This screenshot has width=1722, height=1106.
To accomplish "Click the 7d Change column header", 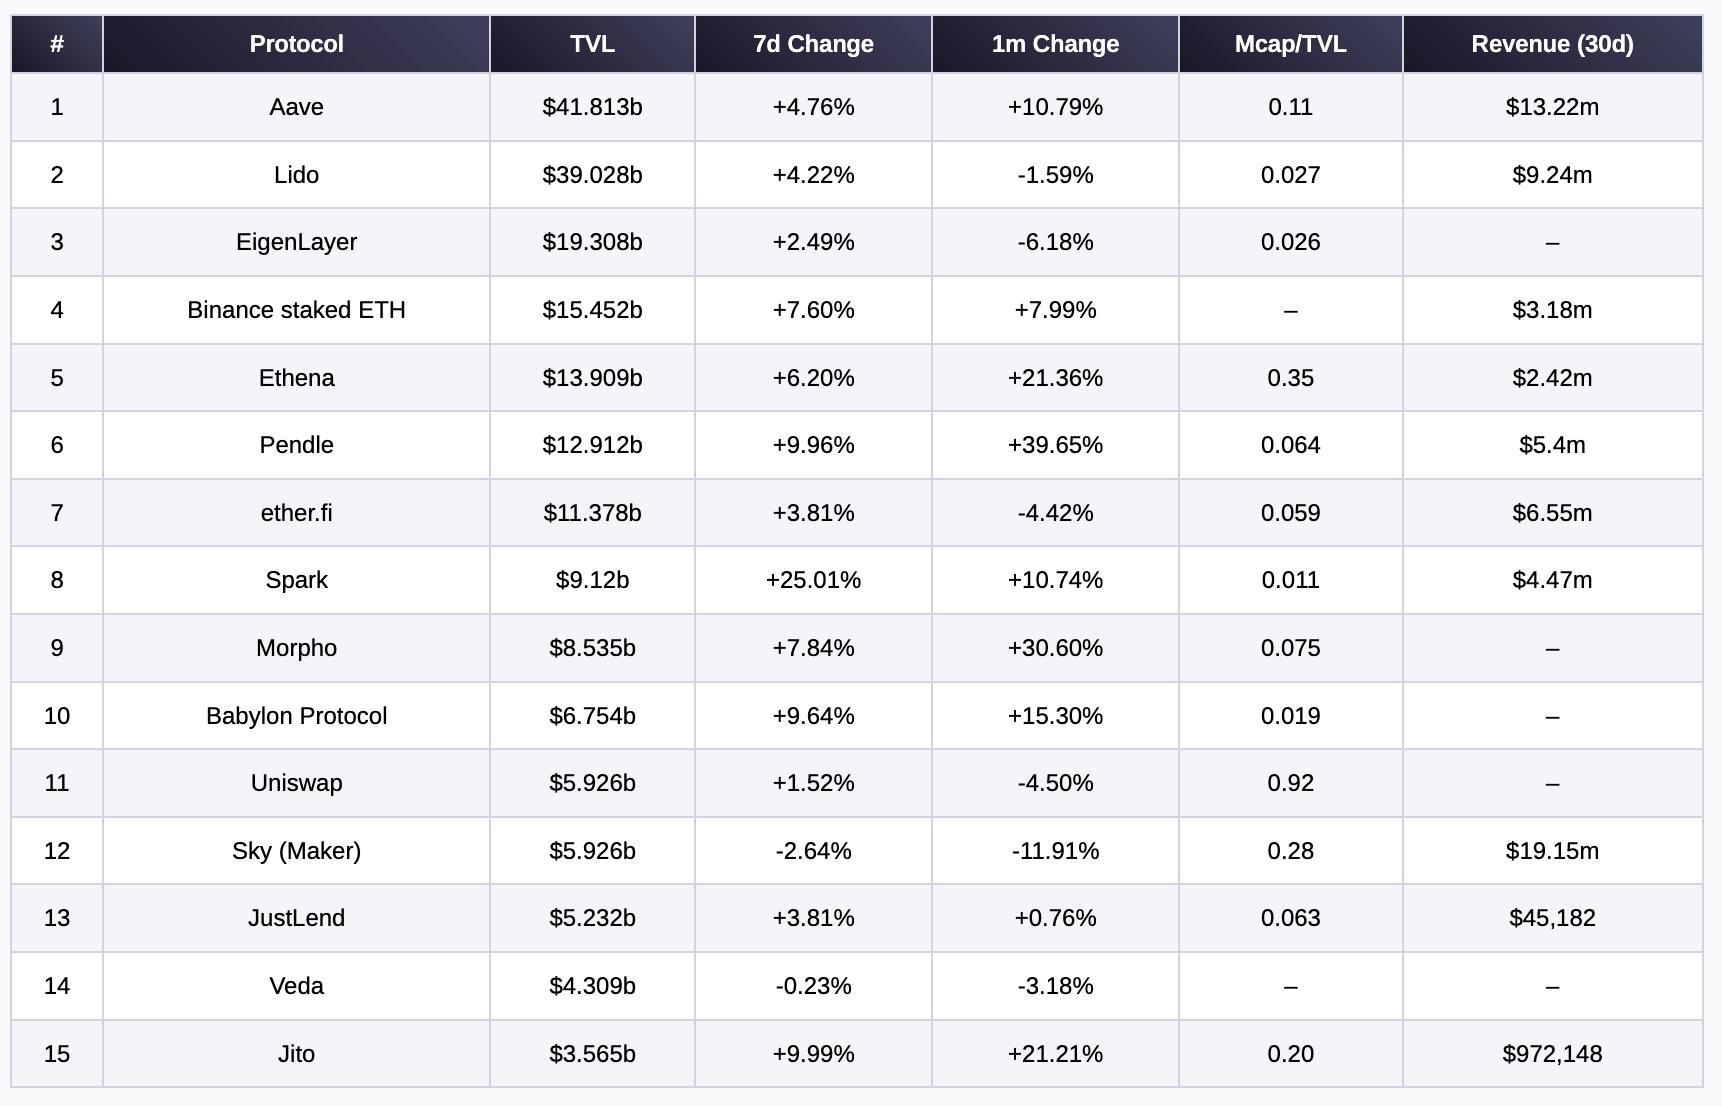I will click(x=813, y=44).
